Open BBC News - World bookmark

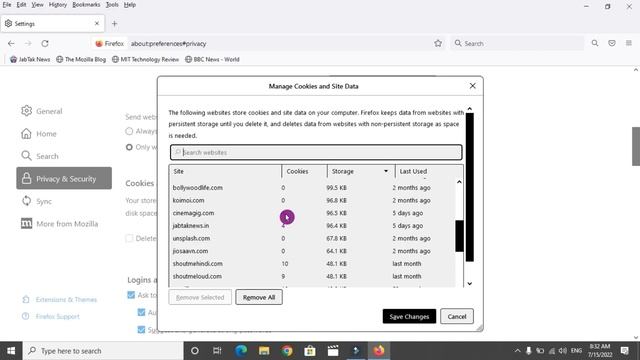(212, 59)
